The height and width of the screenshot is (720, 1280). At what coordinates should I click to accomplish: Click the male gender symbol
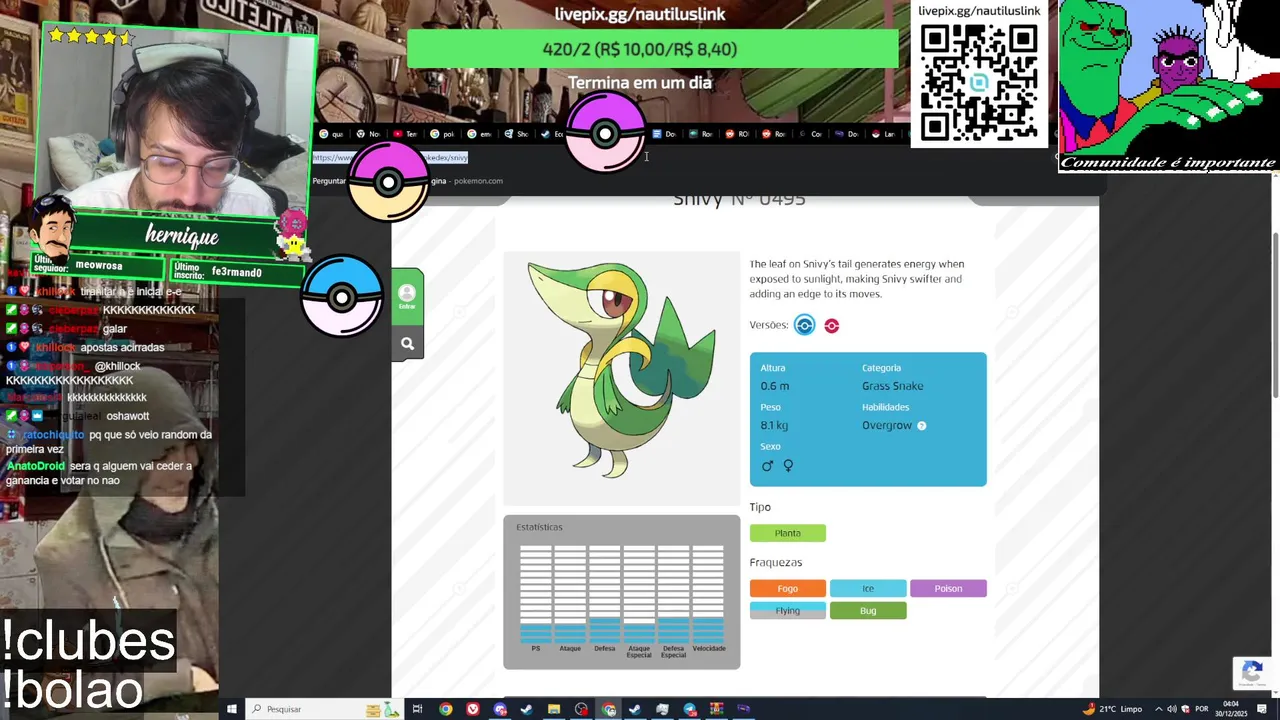(767, 466)
